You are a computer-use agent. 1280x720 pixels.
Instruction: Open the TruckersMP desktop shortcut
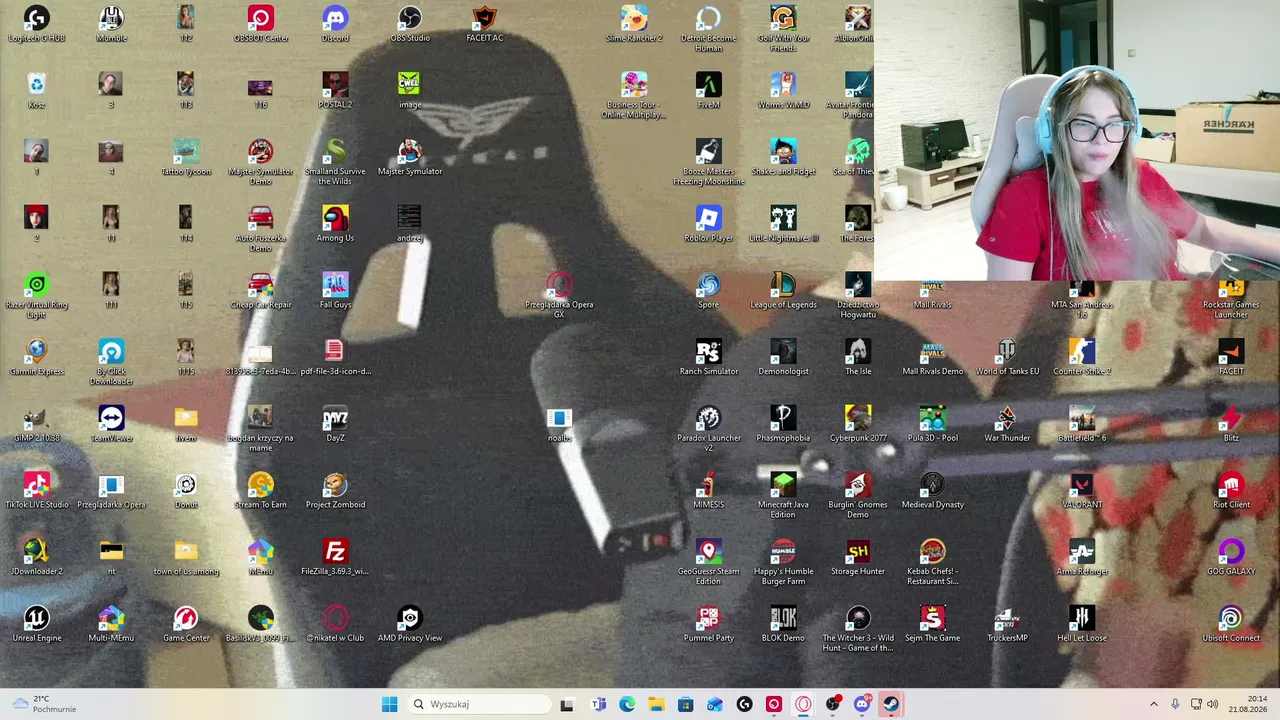(1007, 625)
